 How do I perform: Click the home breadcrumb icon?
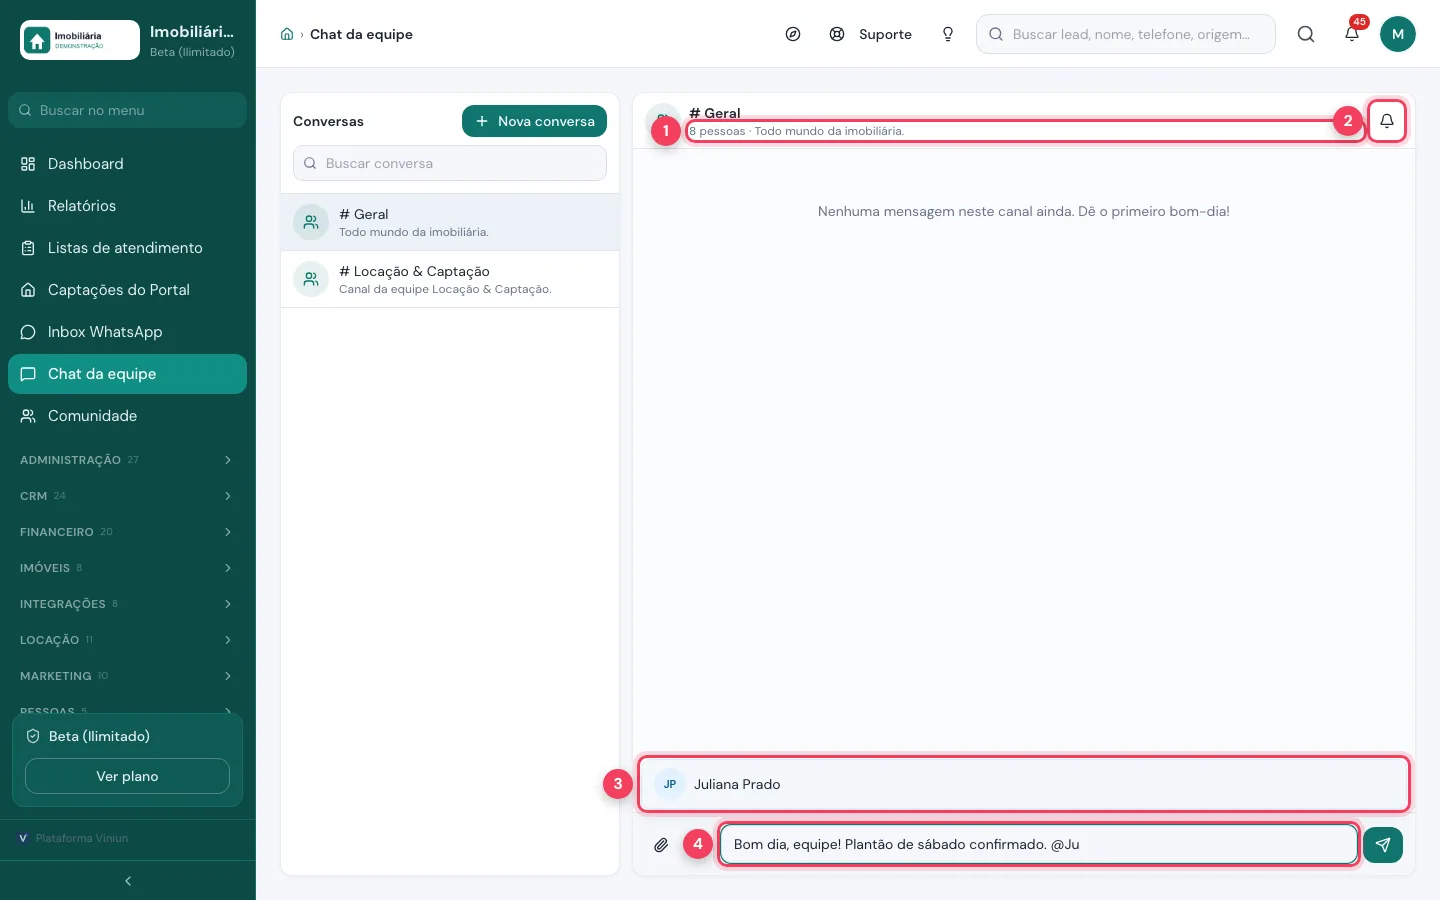click(287, 34)
